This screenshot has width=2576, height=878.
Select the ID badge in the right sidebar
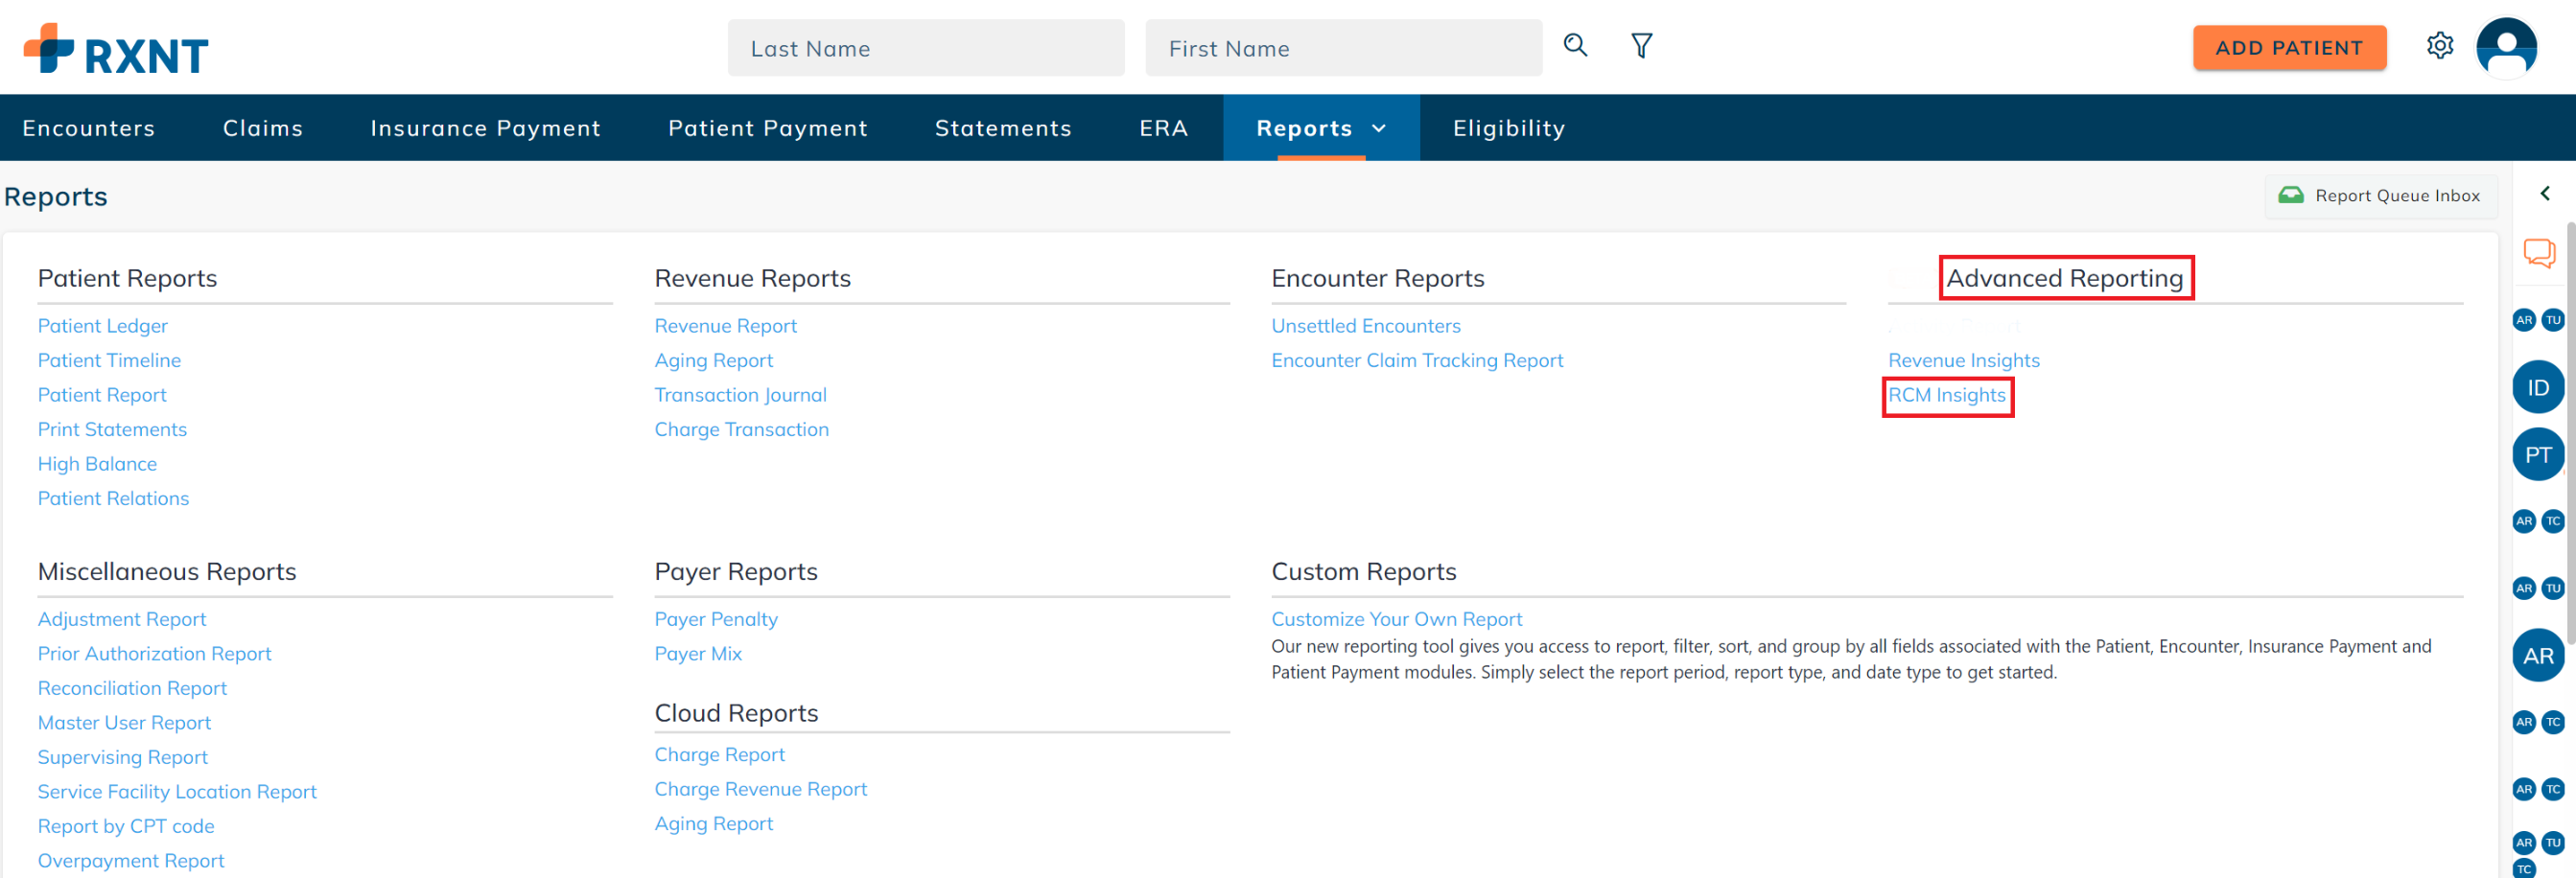pos(2538,387)
